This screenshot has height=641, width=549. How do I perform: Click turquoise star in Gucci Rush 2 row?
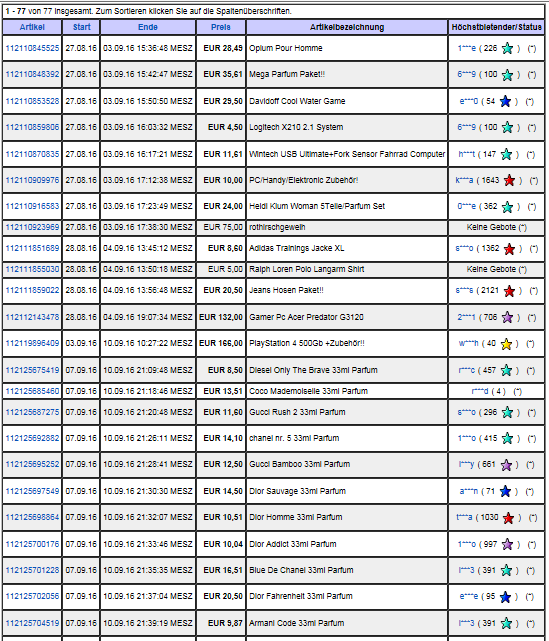point(507,412)
